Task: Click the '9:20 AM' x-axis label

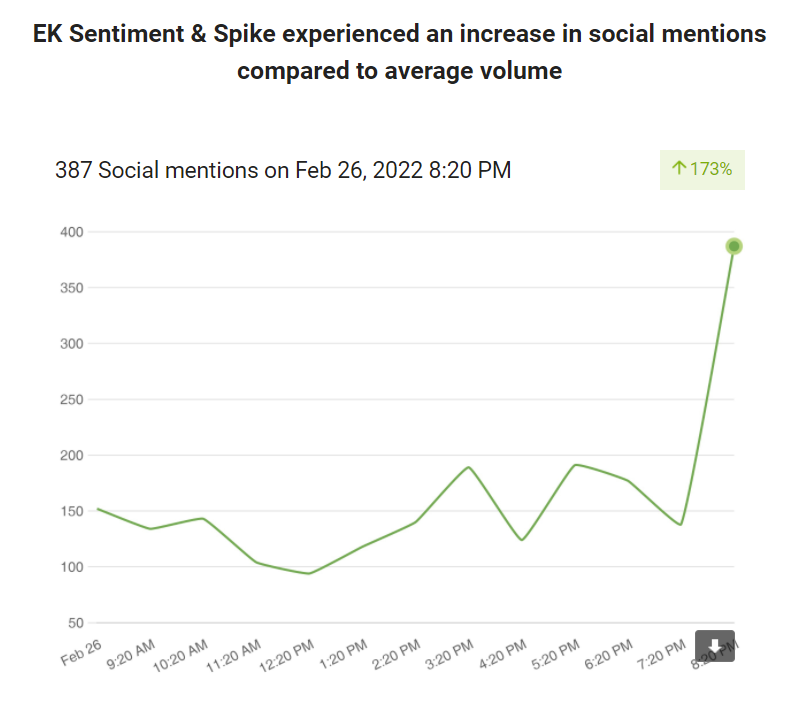Action: 131,653
